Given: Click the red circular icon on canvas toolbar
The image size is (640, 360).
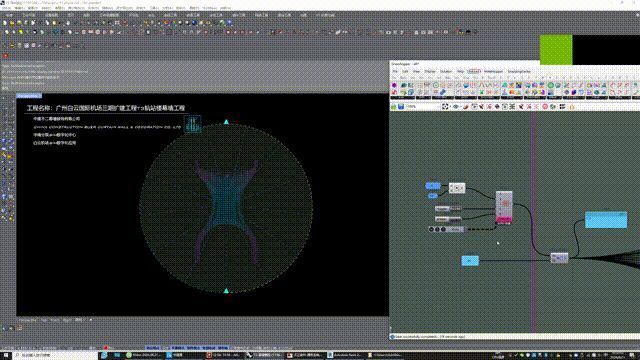Looking at the screenshot, I should click(x=545, y=107).
